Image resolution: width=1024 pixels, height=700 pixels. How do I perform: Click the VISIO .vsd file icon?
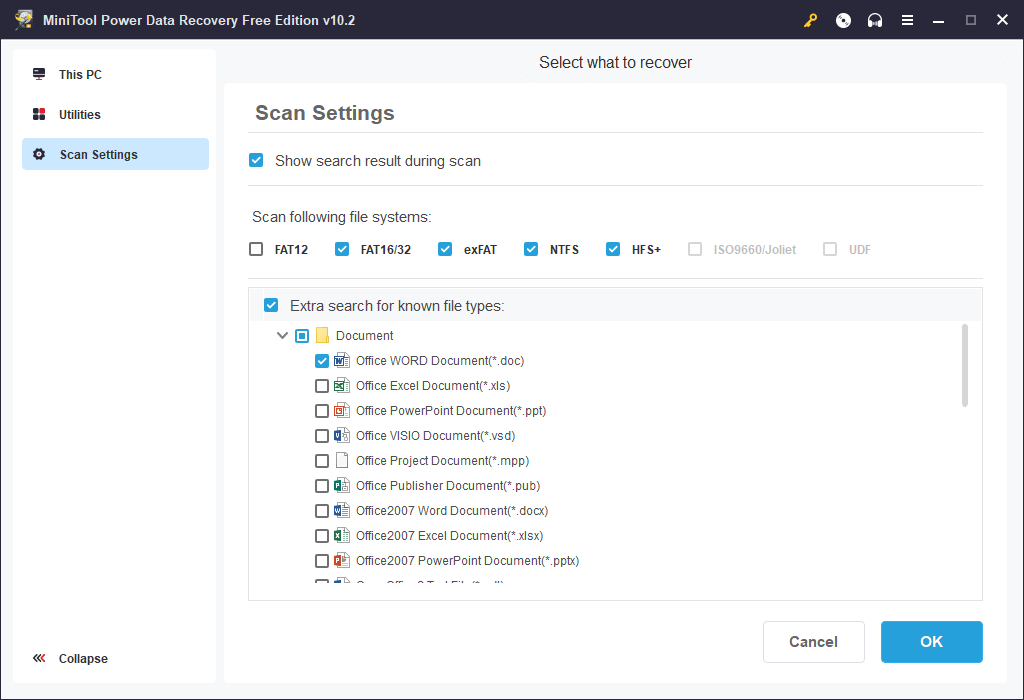[x=342, y=436]
